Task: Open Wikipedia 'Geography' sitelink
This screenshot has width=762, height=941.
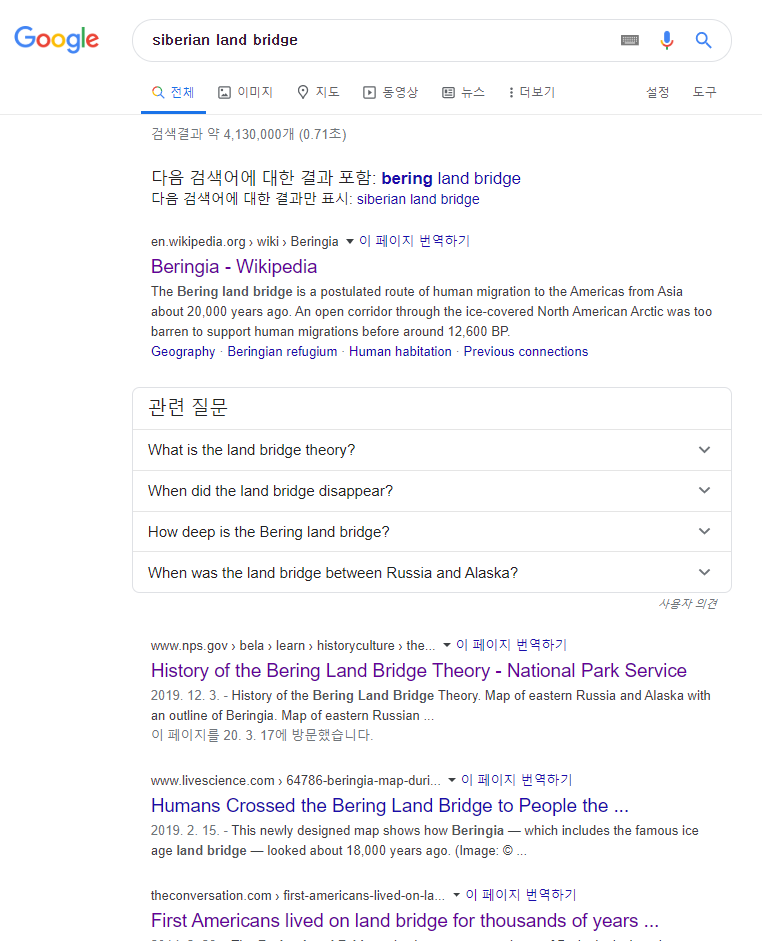Action: click(x=183, y=352)
